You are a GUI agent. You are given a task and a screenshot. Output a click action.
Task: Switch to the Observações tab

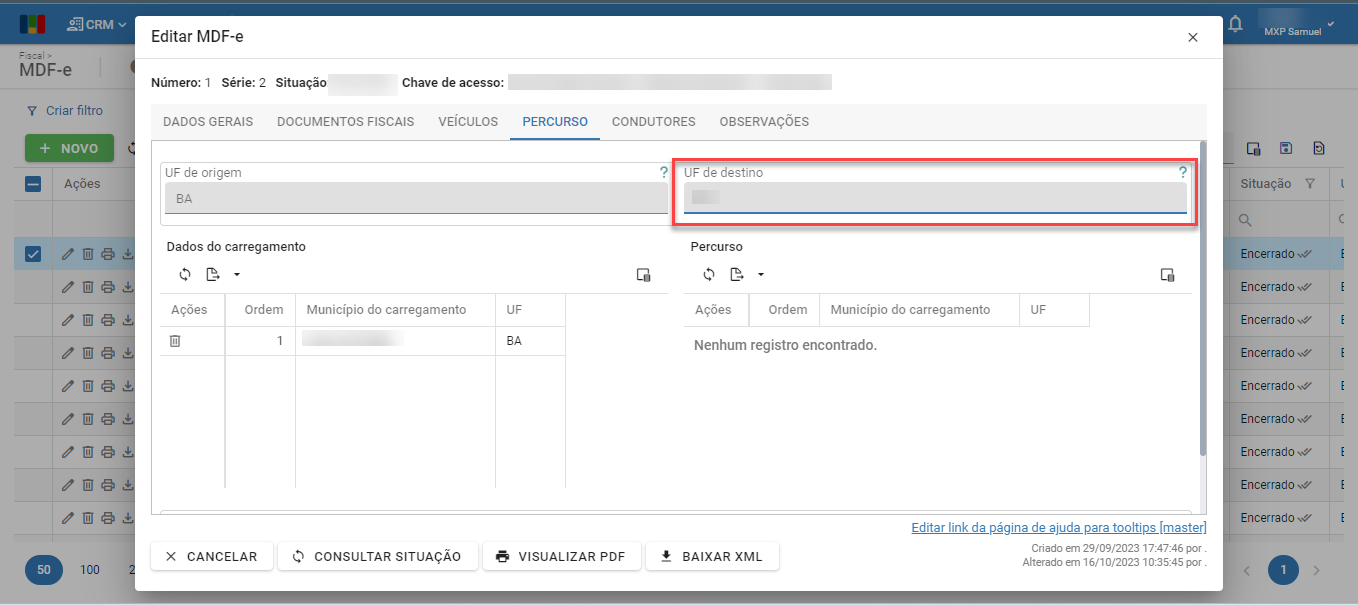click(x=764, y=122)
